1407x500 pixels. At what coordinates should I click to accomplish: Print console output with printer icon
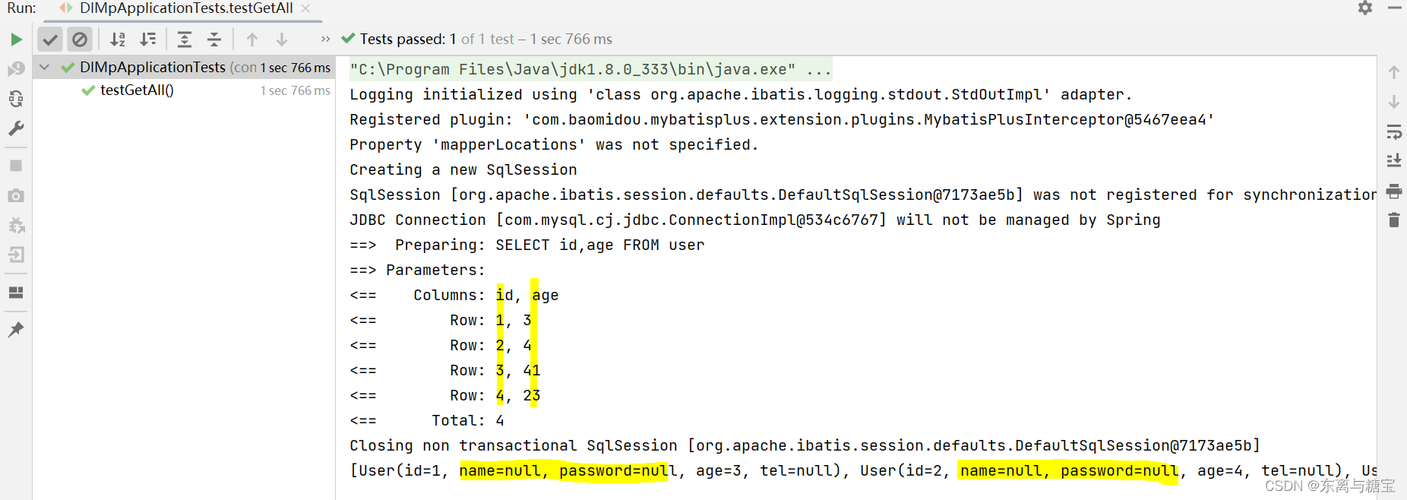pos(1394,191)
